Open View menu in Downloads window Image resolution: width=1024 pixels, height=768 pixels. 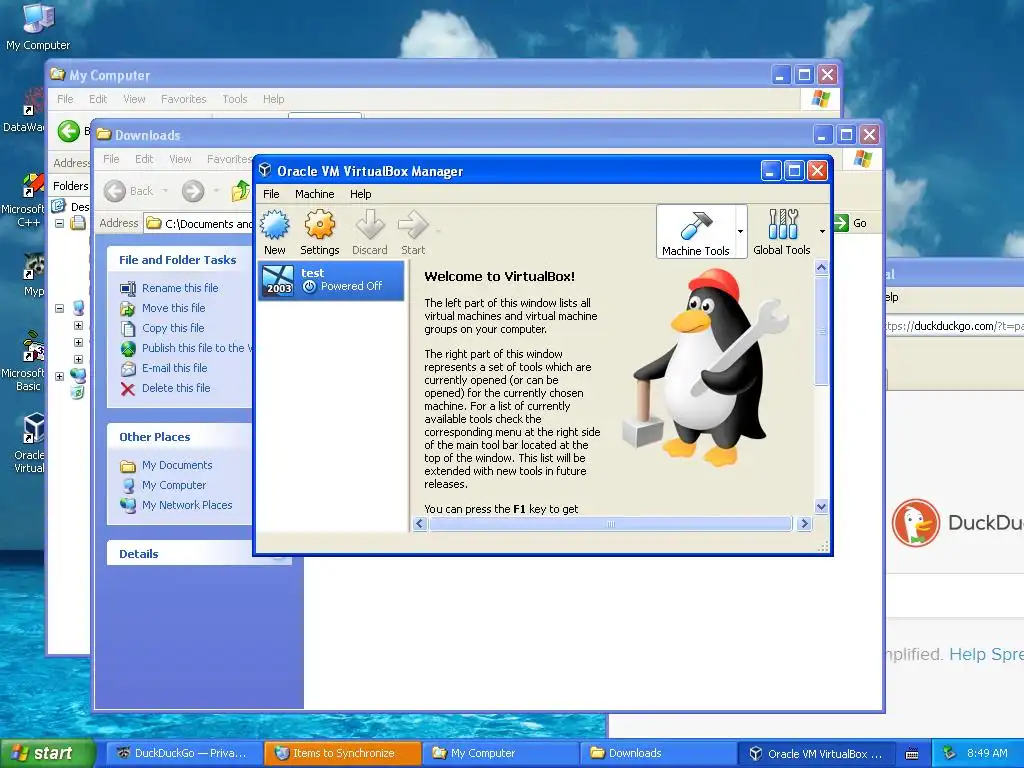[180, 159]
